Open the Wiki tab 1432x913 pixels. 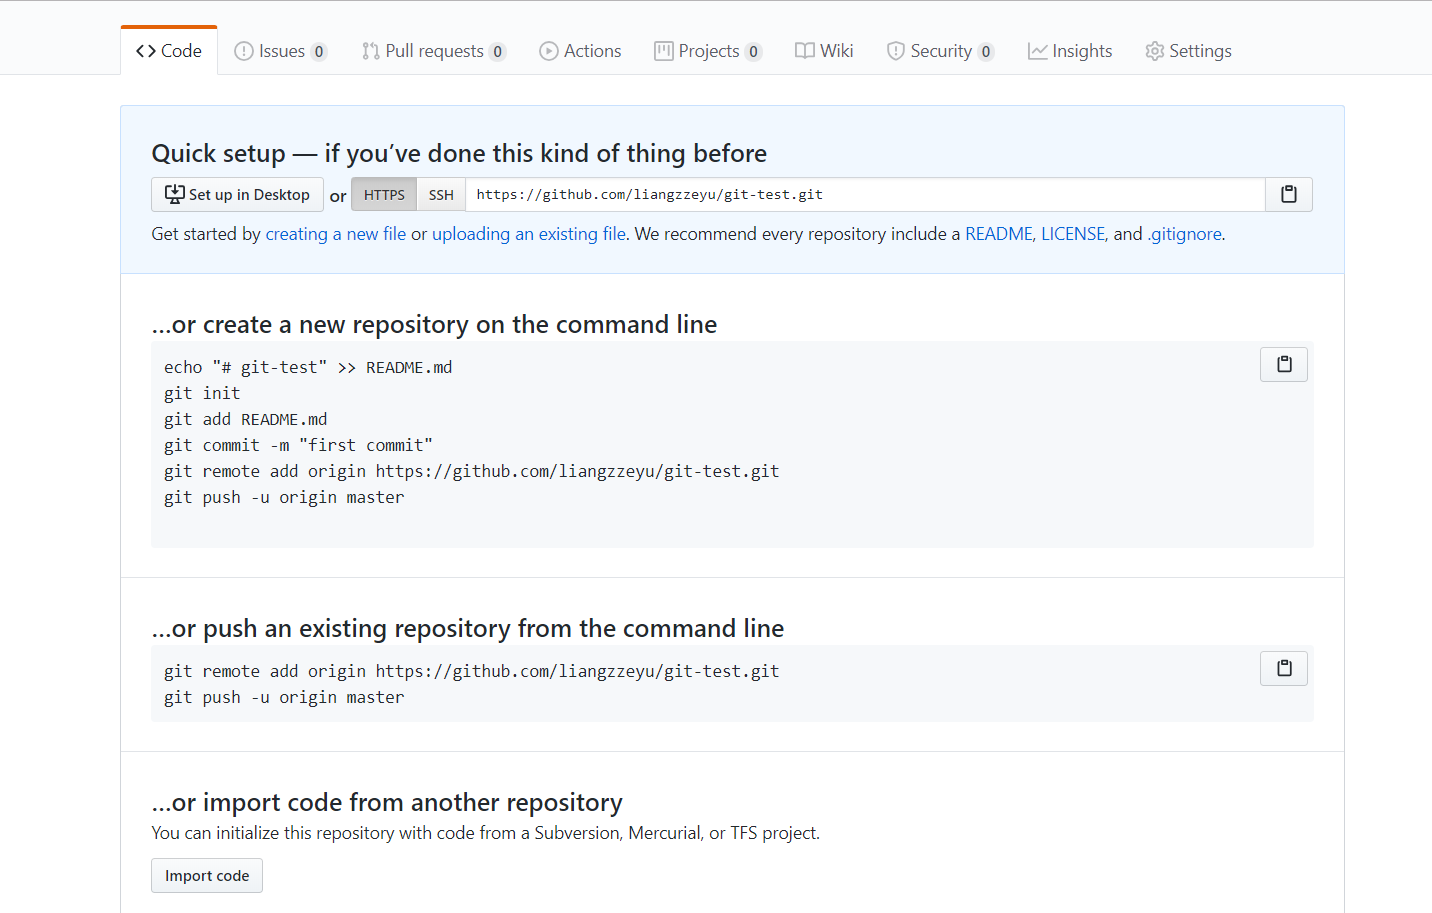pyautogui.click(x=824, y=51)
